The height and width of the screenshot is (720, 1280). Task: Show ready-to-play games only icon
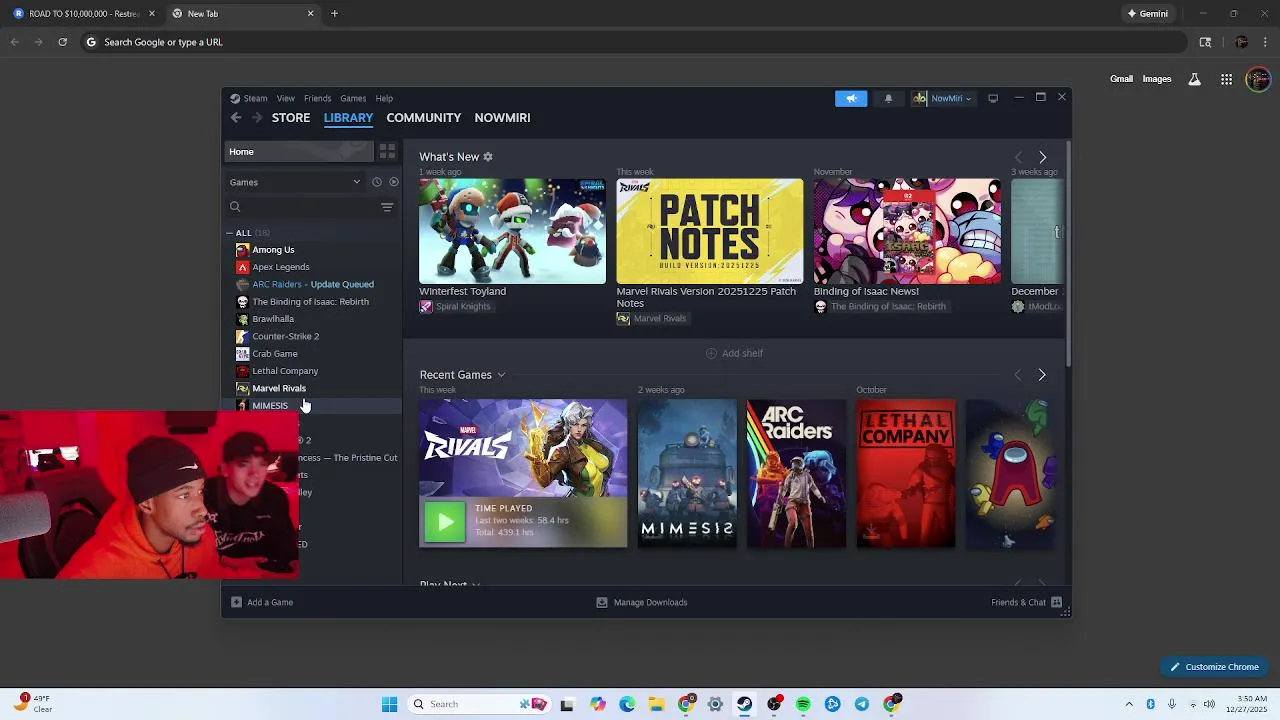tap(394, 182)
